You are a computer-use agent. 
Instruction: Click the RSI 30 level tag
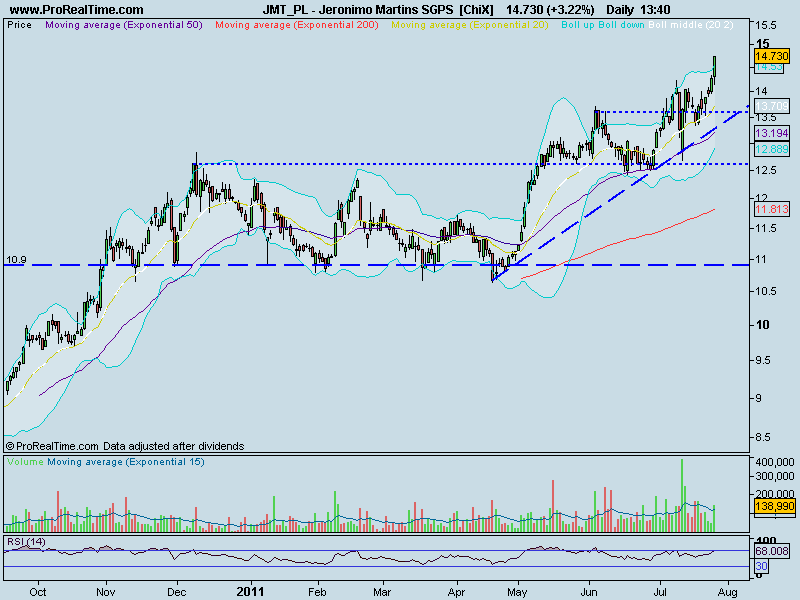[762, 566]
